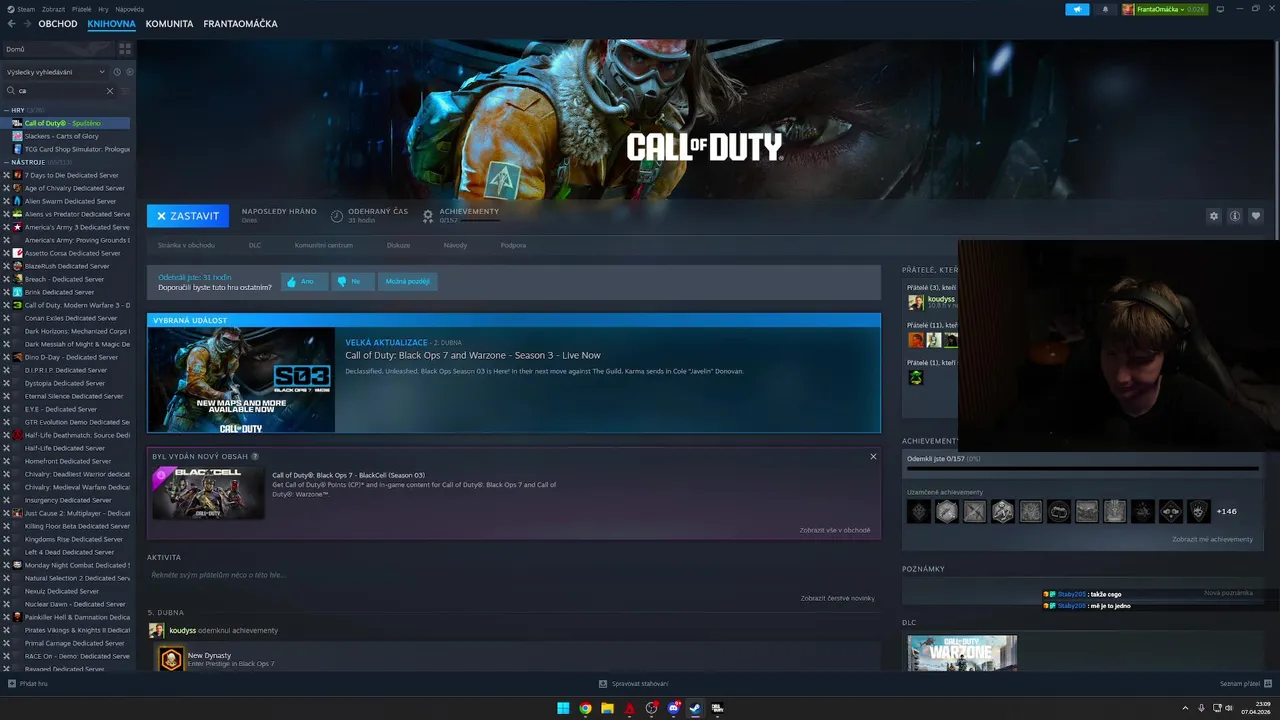Open Spravovat stahování downloads manager
The height and width of the screenshot is (720, 1280).
(x=634, y=683)
